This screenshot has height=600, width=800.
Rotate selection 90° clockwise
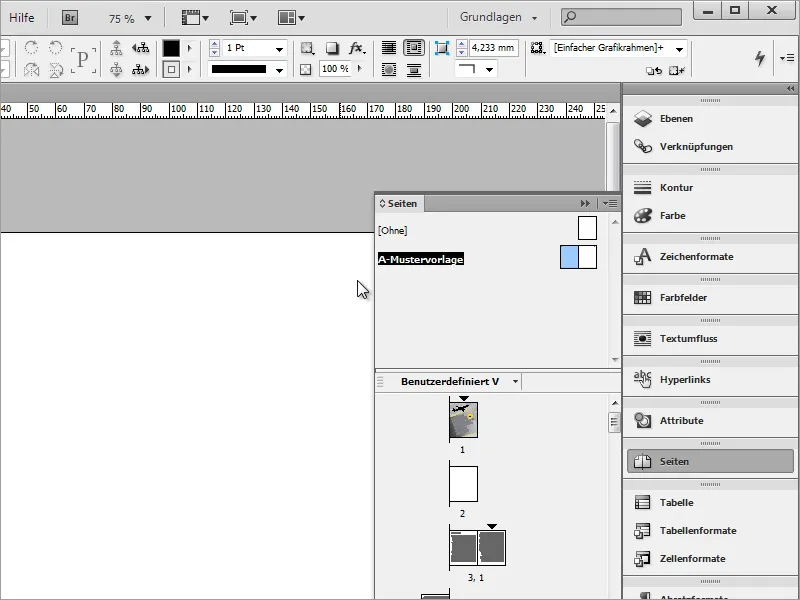[32, 47]
